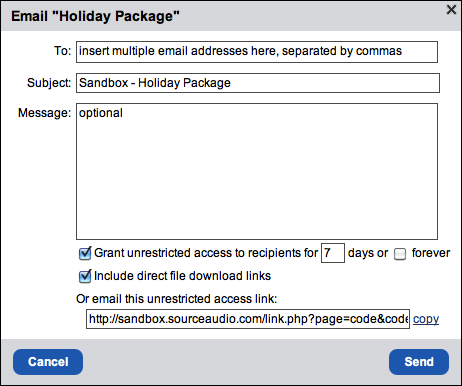Click the number of days field

click(x=333, y=253)
